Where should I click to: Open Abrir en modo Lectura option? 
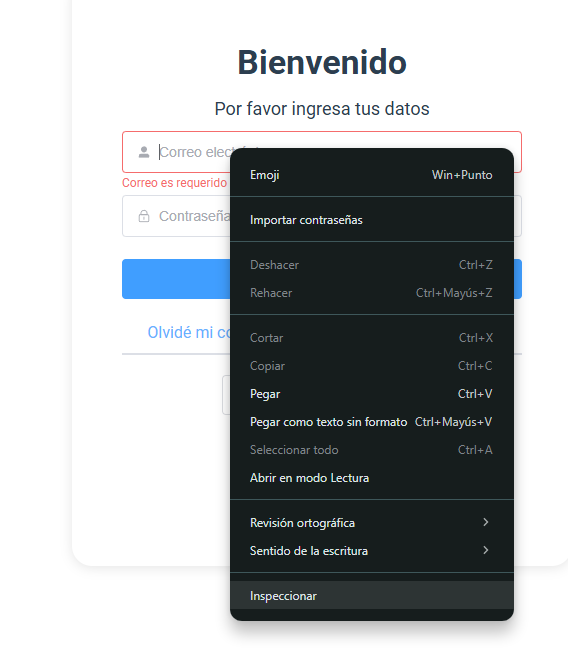tap(372, 478)
